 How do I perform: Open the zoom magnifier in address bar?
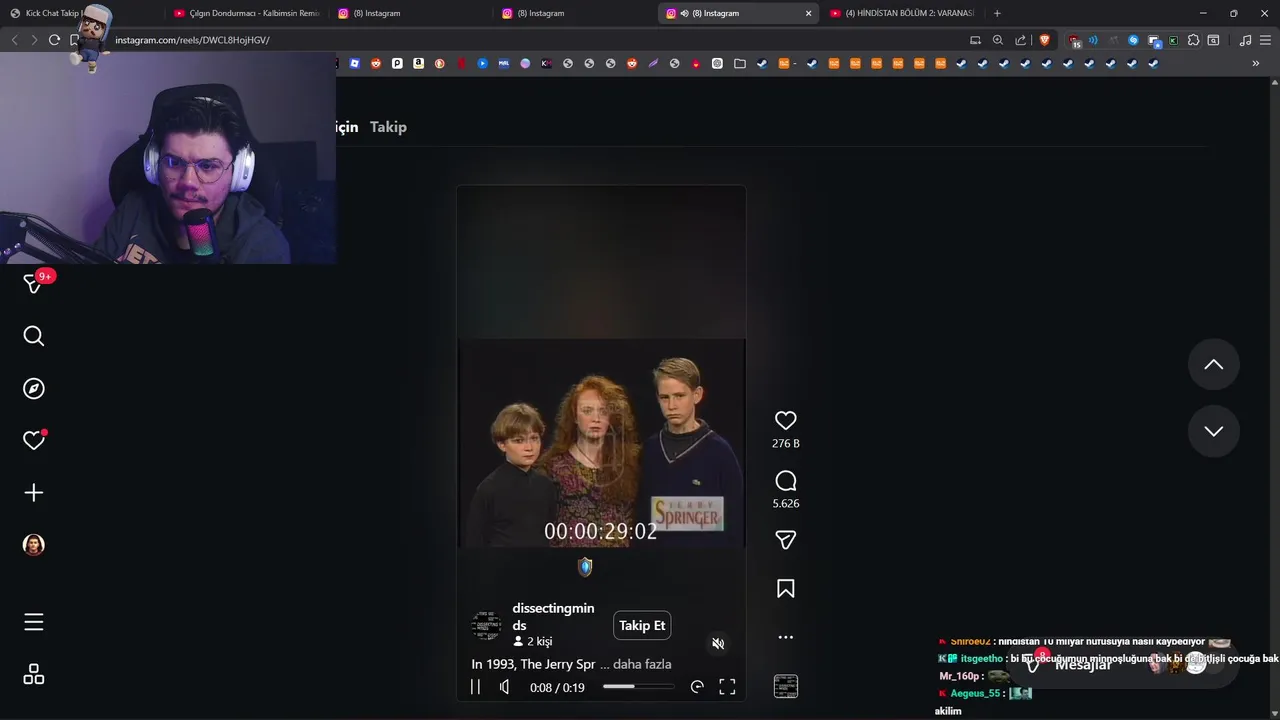pos(997,40)
